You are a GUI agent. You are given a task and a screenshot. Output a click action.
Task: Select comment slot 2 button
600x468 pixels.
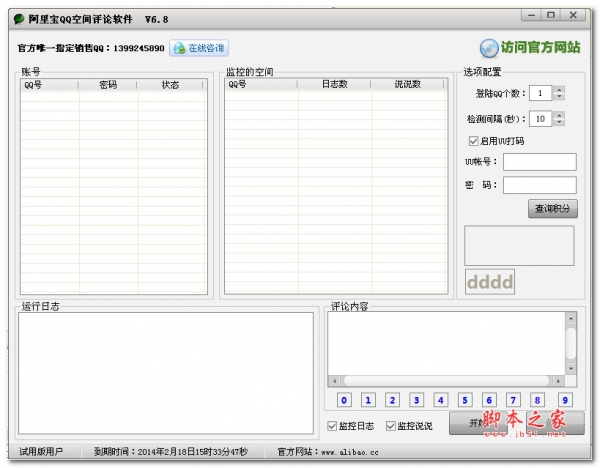(392, 400)
